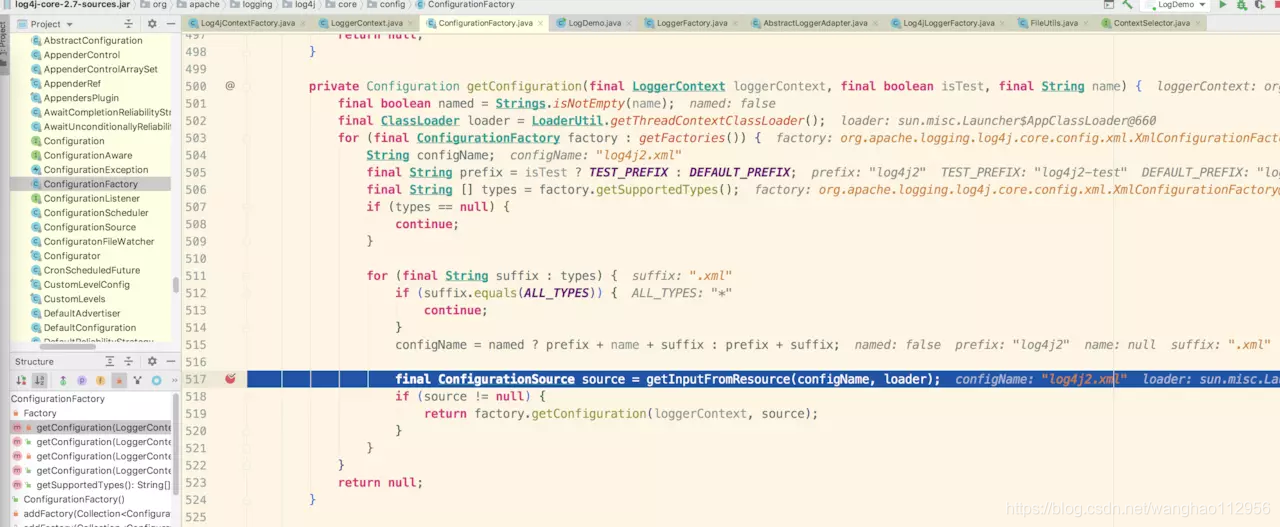The height and width of the screenshot is (527, 1280).
Task: Toggle Sort by Visibility in Structure panel
Action: (21, 380)
